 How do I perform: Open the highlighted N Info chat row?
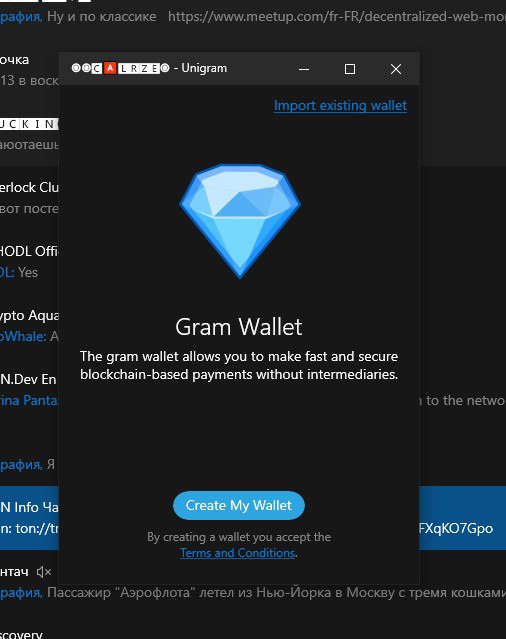pyautogui.click(x=29, y=518)
